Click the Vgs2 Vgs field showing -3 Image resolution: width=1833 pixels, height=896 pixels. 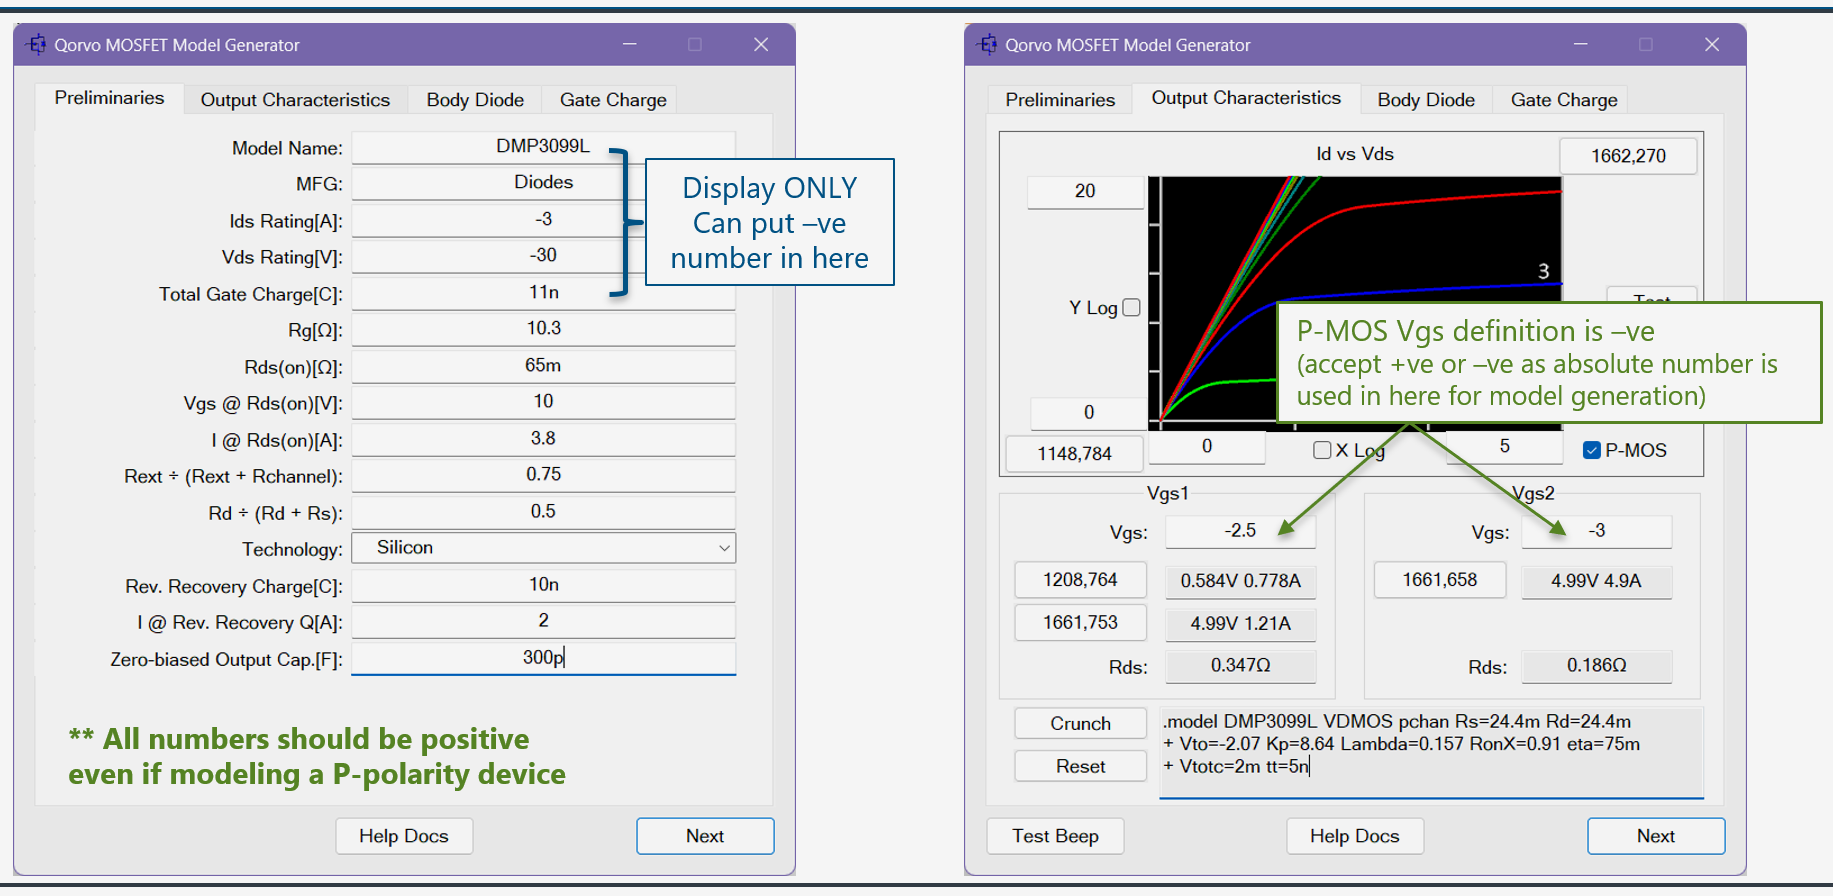point(1596,532)
